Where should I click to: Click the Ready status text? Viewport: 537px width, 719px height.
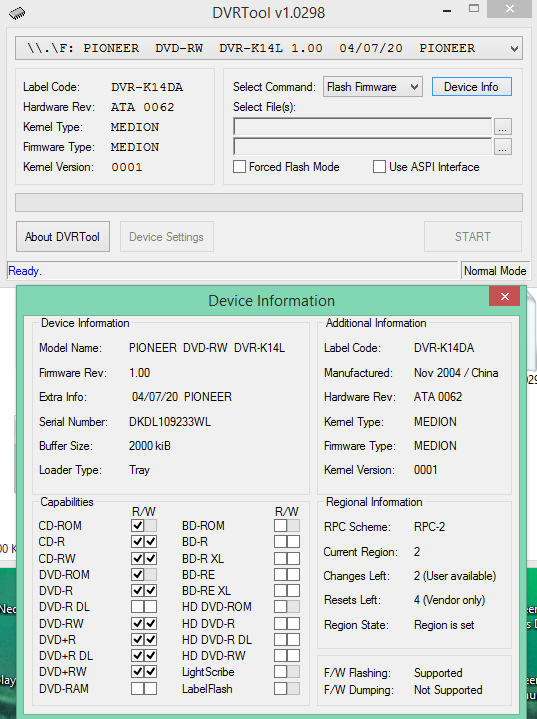click(x=25, y=271)
